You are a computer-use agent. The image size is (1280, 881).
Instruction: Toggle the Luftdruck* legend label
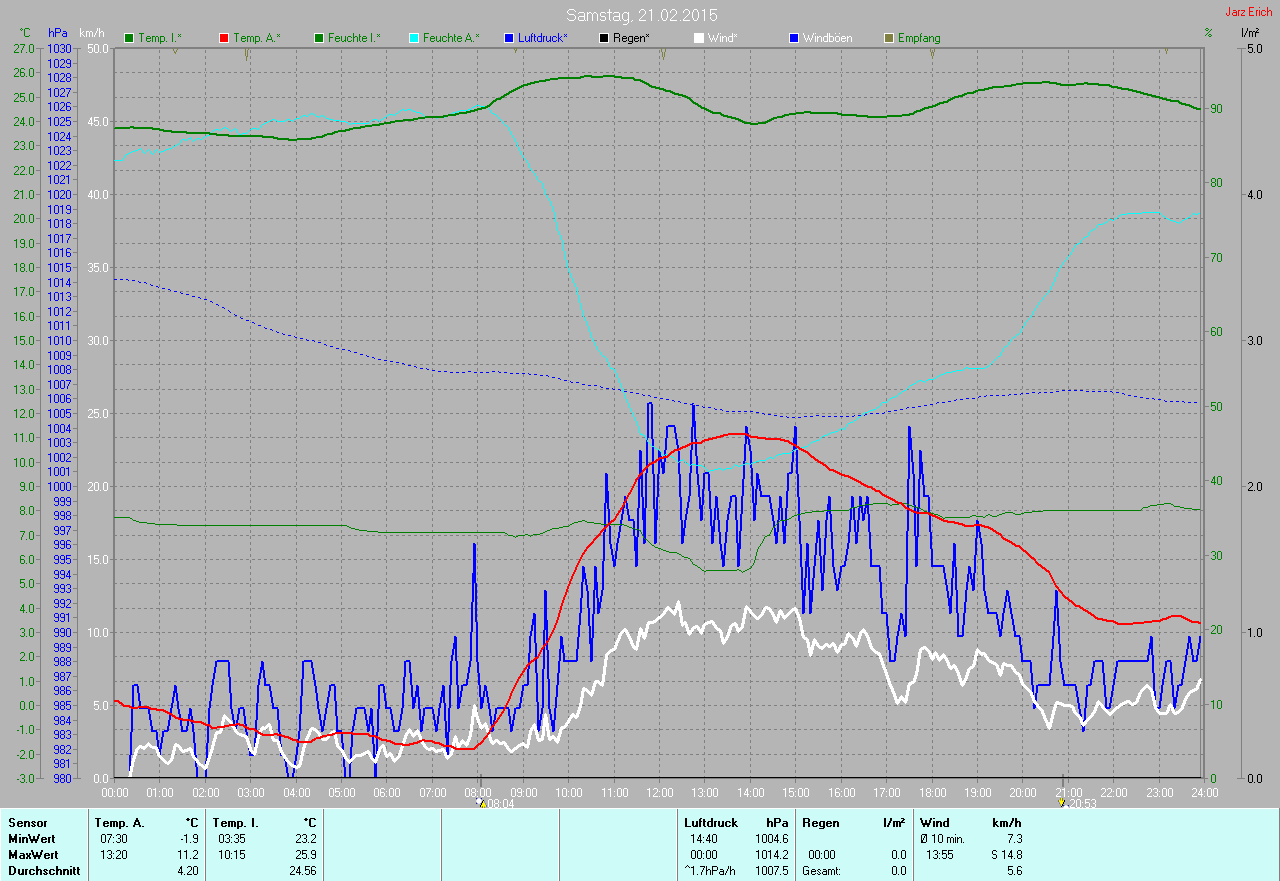(x=542, y=38)
